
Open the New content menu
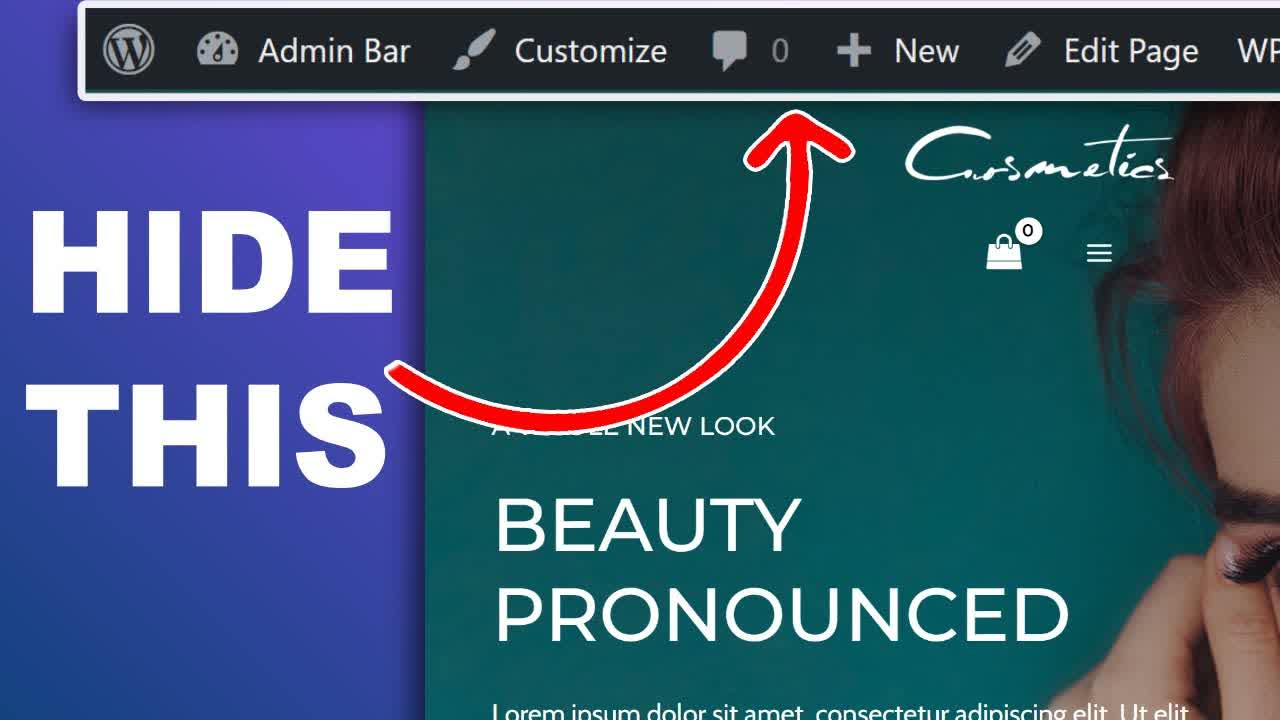[926, 51]
